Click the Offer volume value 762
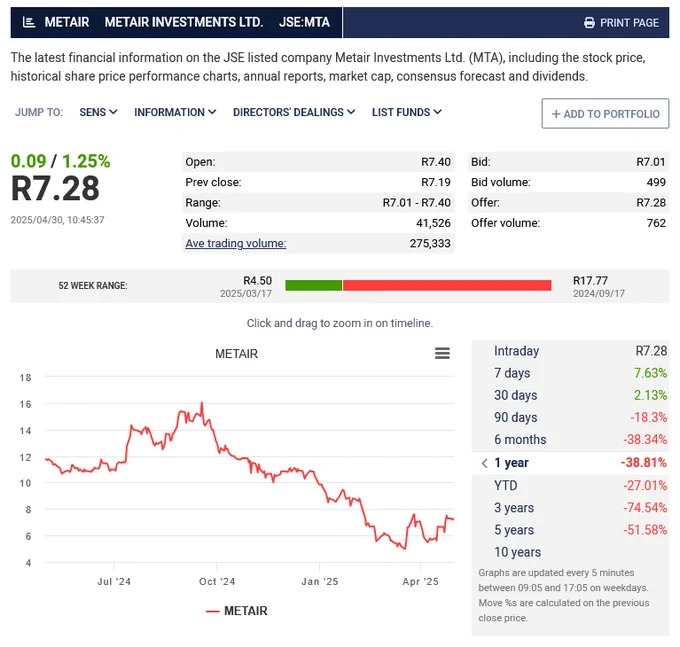Screen dimensions: 680x647 656,223
